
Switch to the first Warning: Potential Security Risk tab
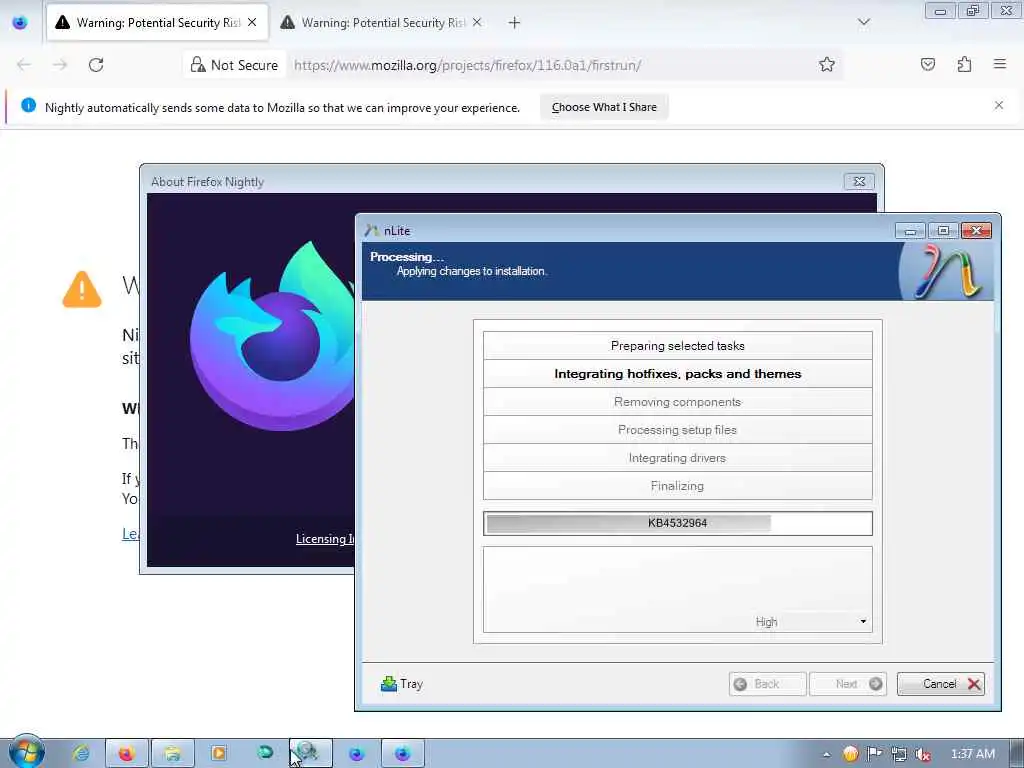click(157, 23)
